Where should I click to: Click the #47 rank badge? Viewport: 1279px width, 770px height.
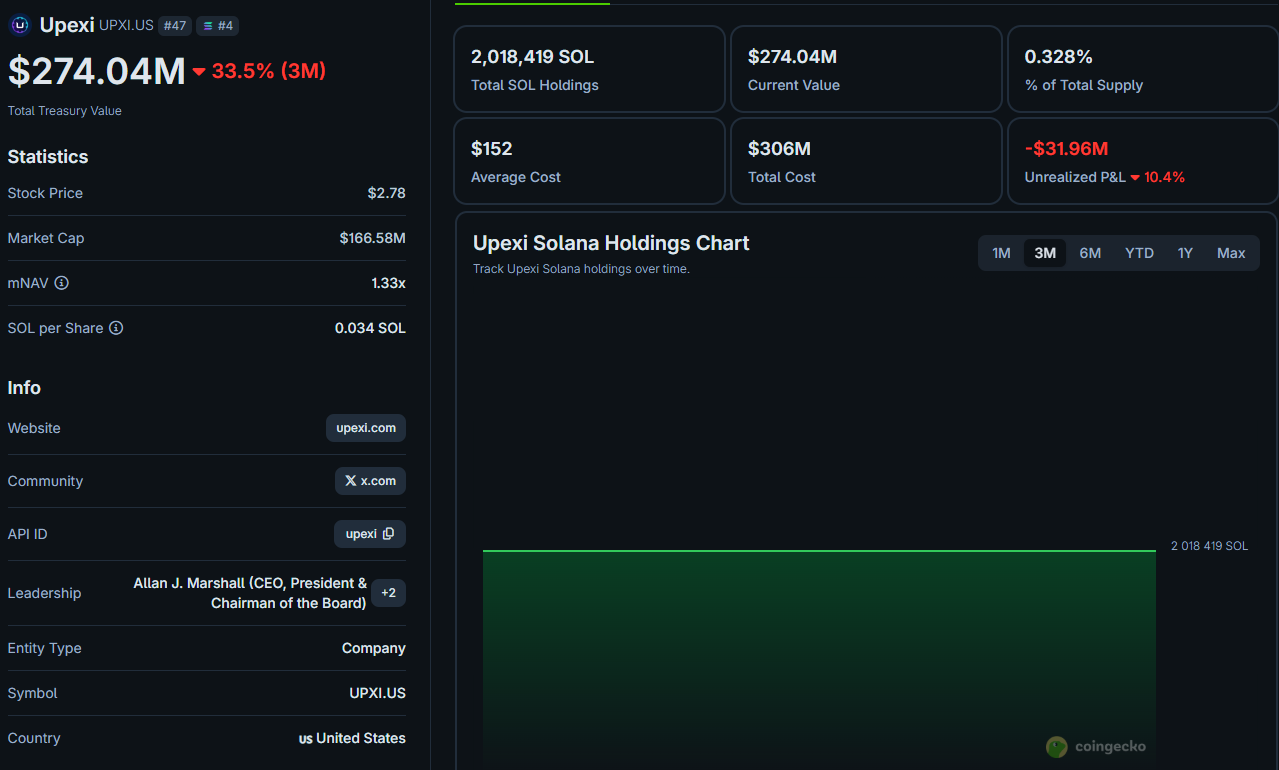(x=174, y=26)
